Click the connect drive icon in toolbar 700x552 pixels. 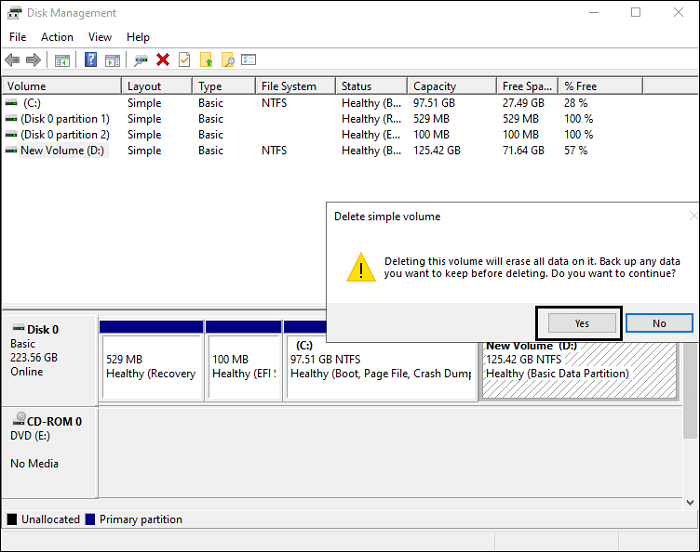(141, 61)
